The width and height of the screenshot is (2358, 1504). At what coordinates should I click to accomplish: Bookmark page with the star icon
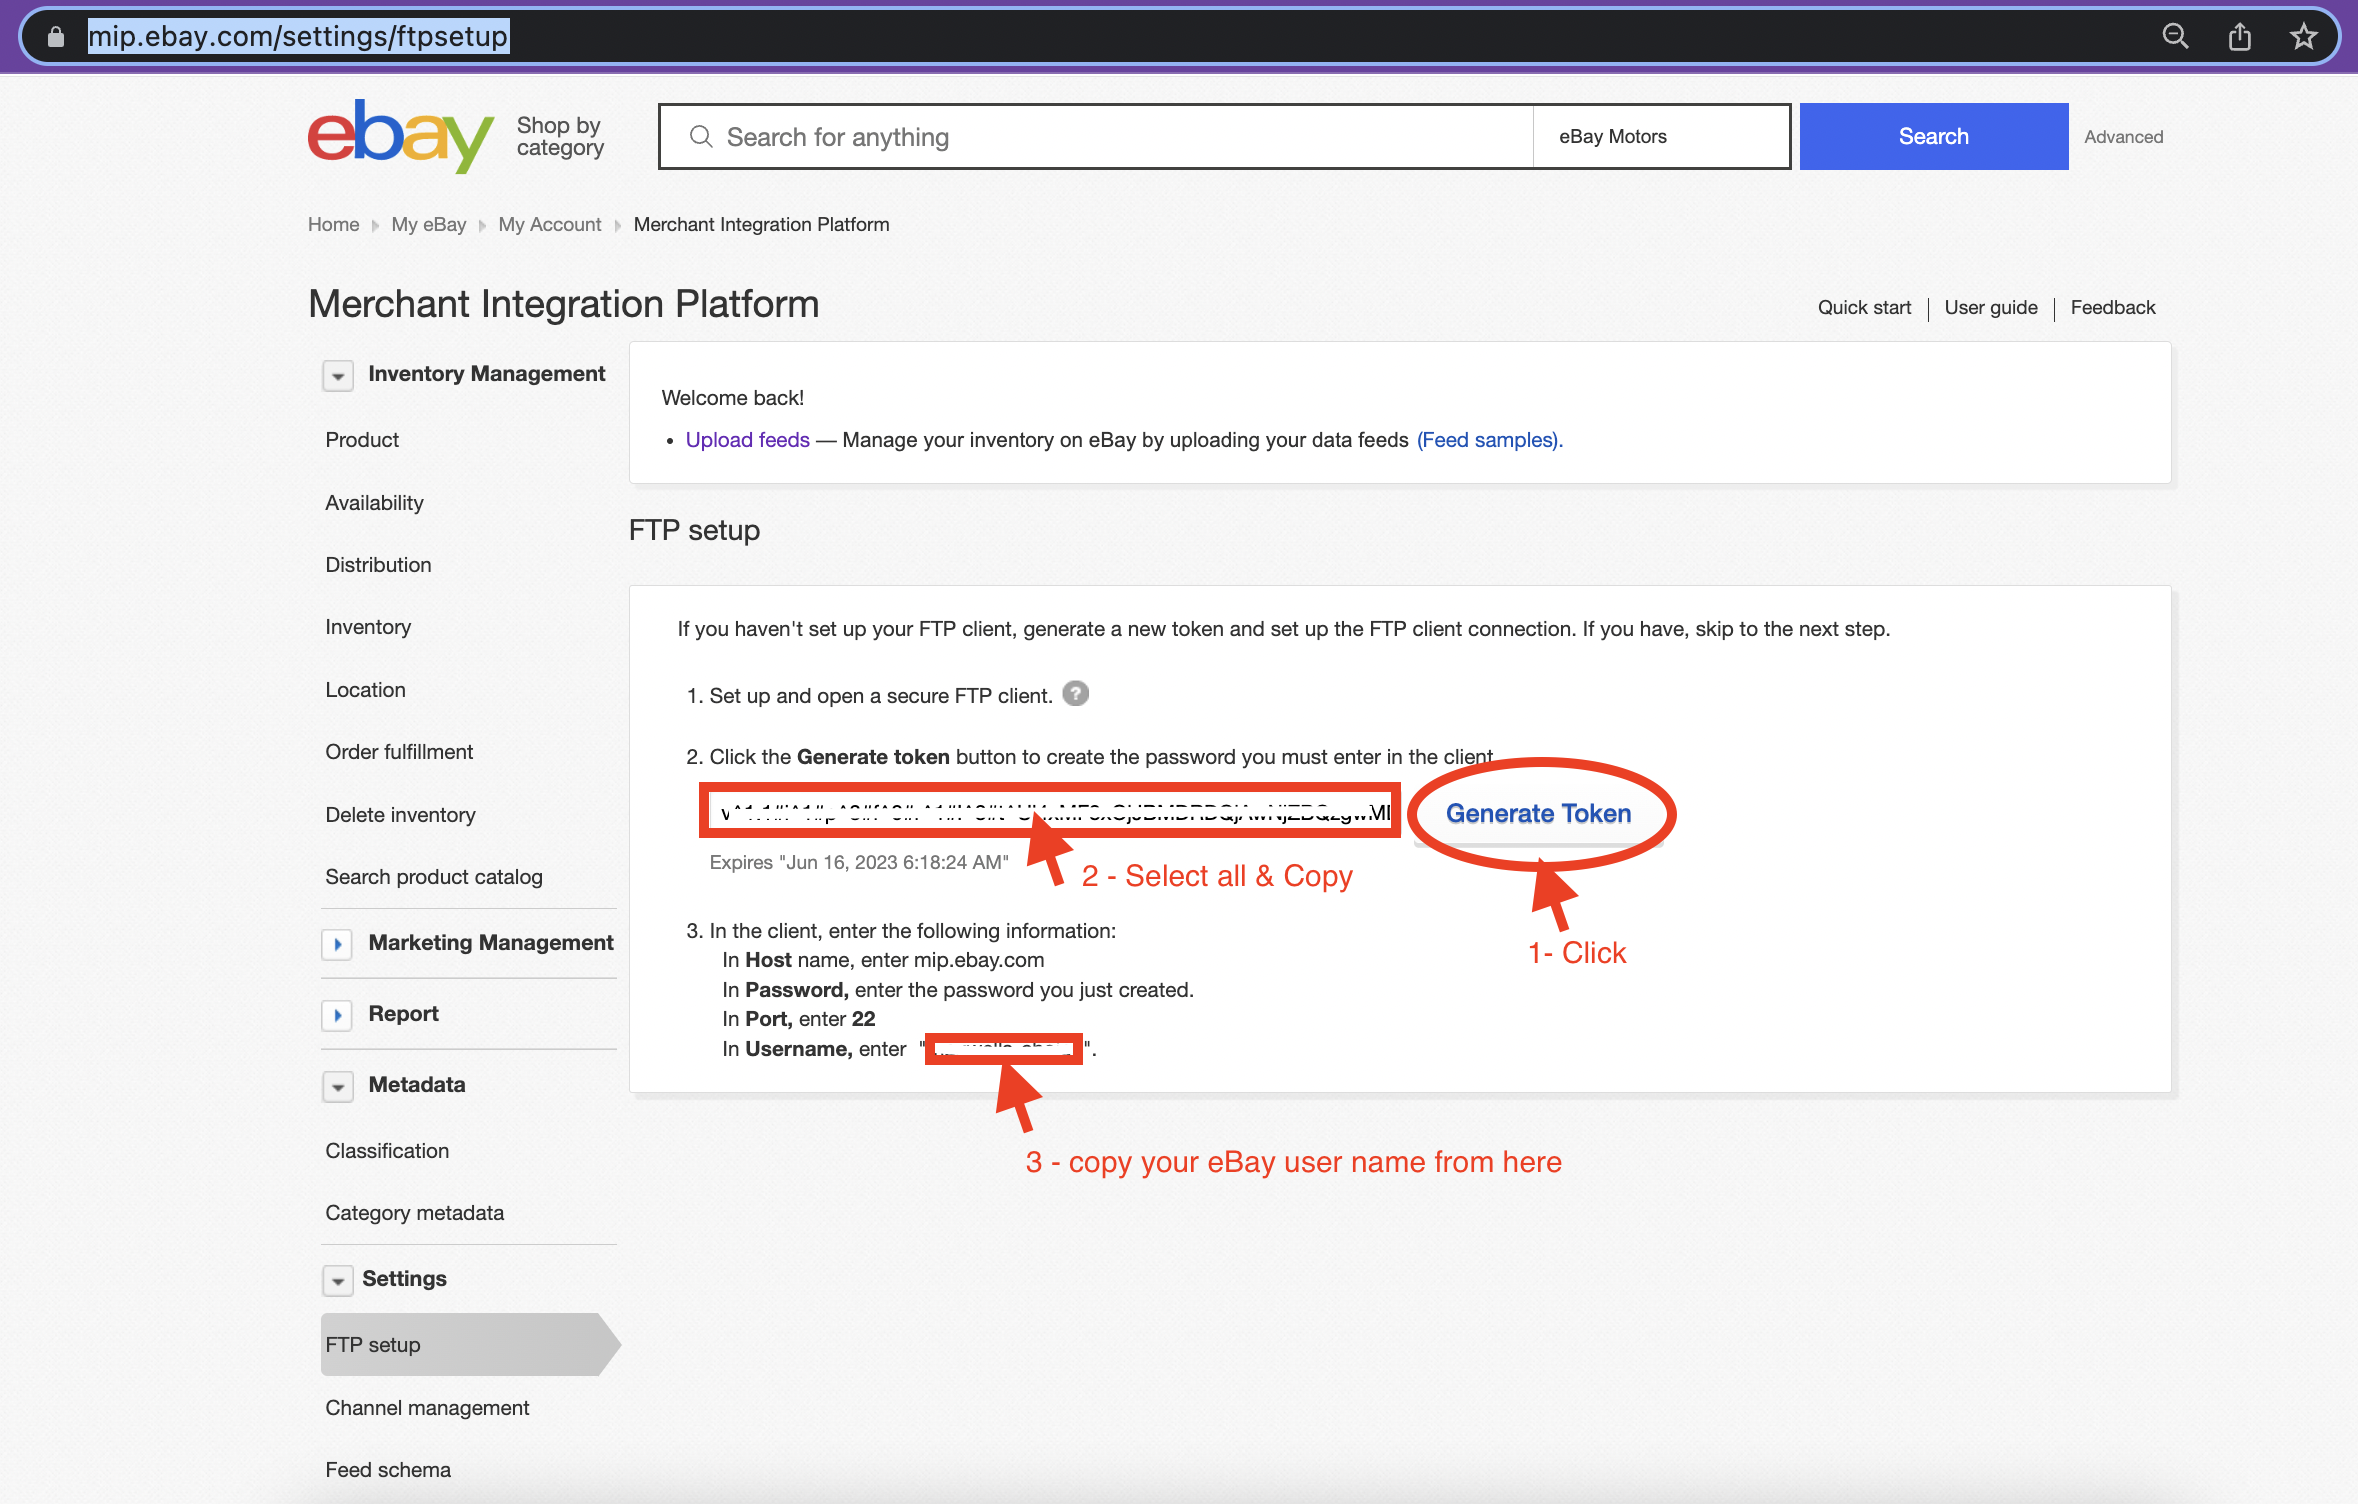coord(2304,37)
